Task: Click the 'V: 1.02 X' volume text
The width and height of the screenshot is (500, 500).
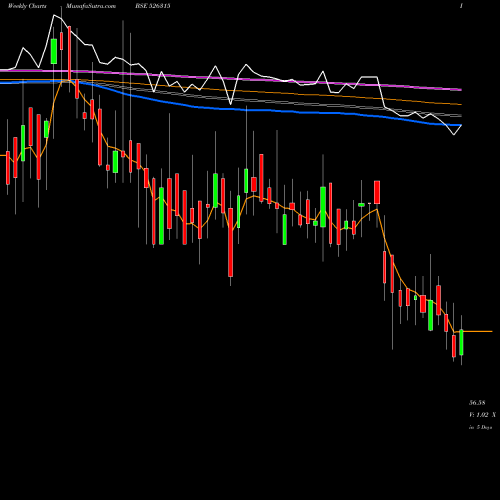Action: point(482,415)
